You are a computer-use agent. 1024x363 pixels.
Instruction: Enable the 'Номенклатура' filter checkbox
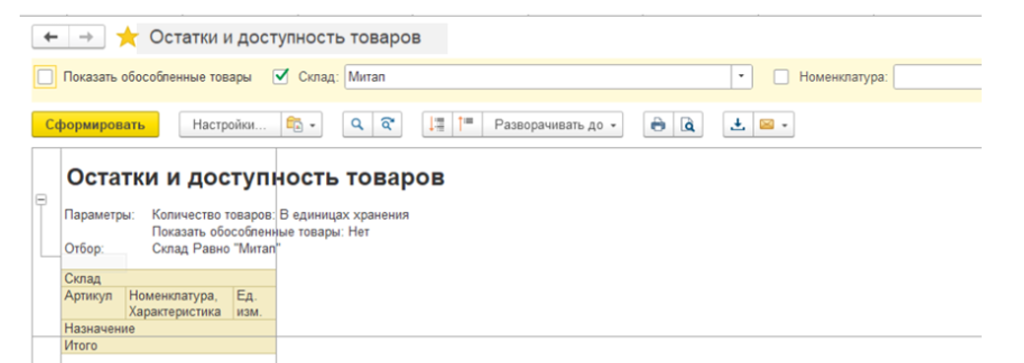pos(781,77)
